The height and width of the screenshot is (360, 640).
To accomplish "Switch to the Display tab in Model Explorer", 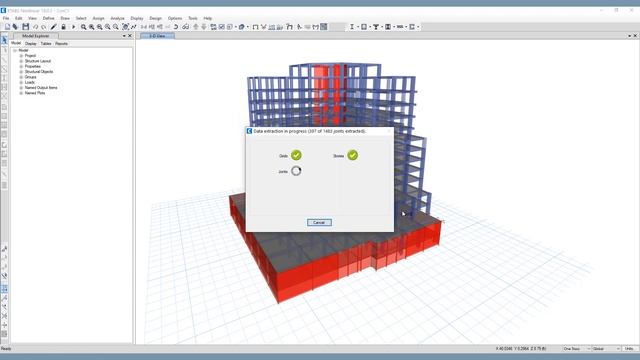I will point(31,44).
